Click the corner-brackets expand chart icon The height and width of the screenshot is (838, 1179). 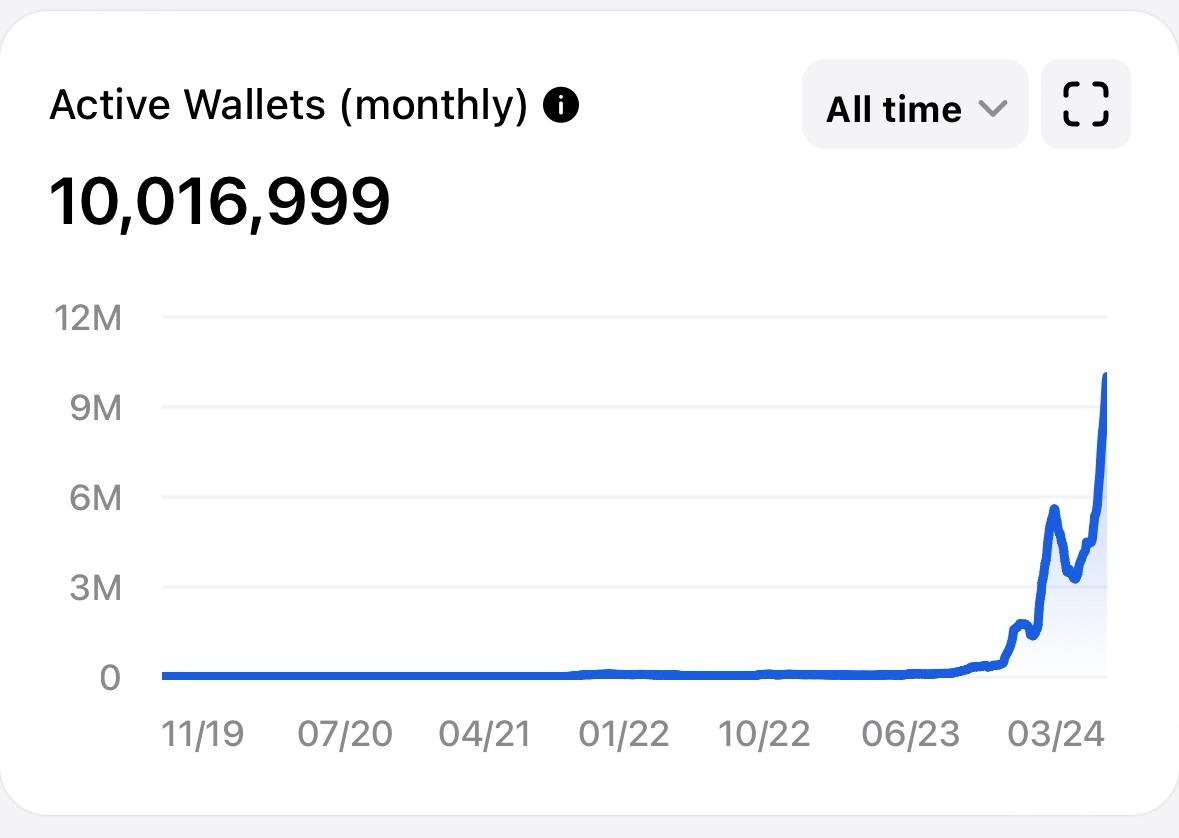(x=1085, y=103)
